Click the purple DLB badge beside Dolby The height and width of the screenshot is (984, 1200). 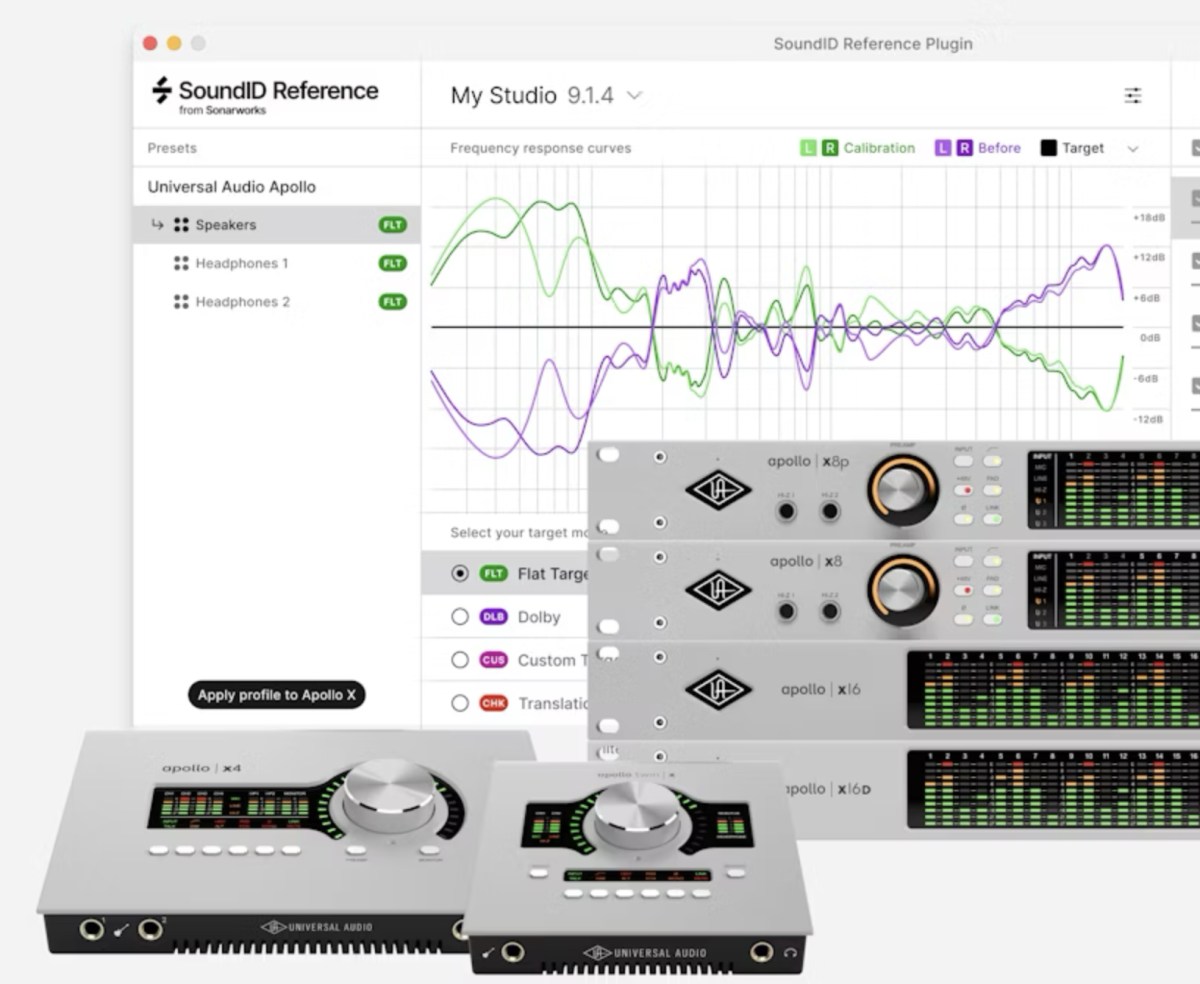494,617
